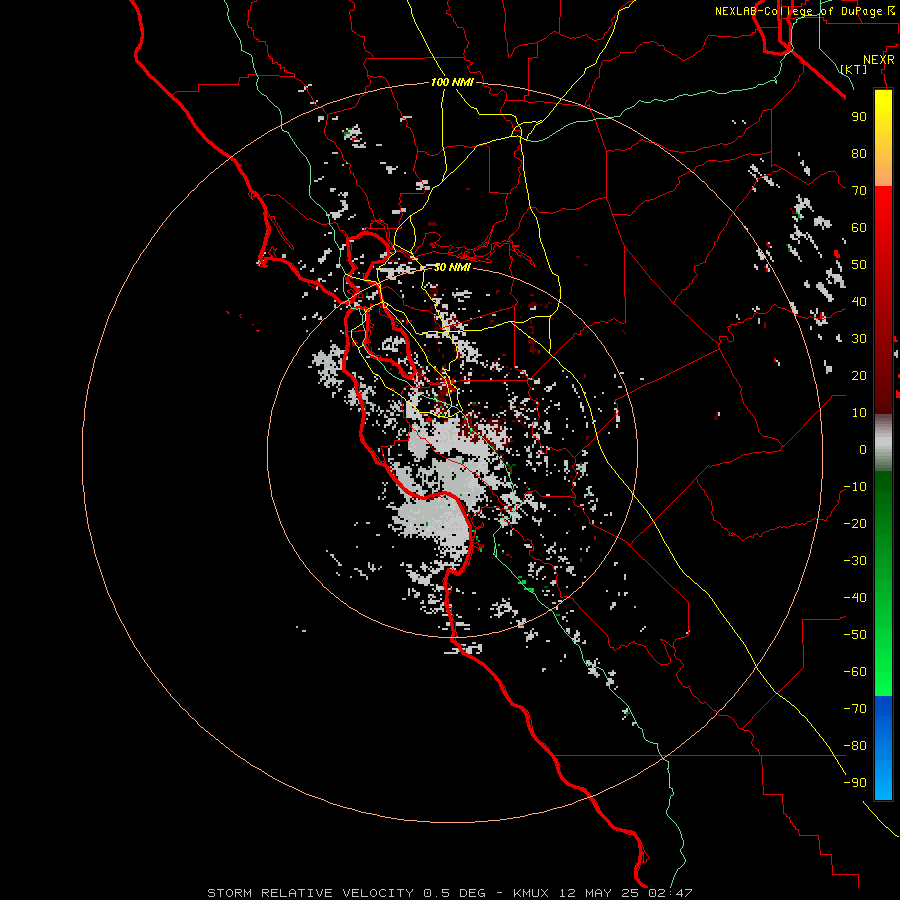Click the -30 value on velocity scale
900x900 pixels.
pyautogui.click(x=855, y=561)
